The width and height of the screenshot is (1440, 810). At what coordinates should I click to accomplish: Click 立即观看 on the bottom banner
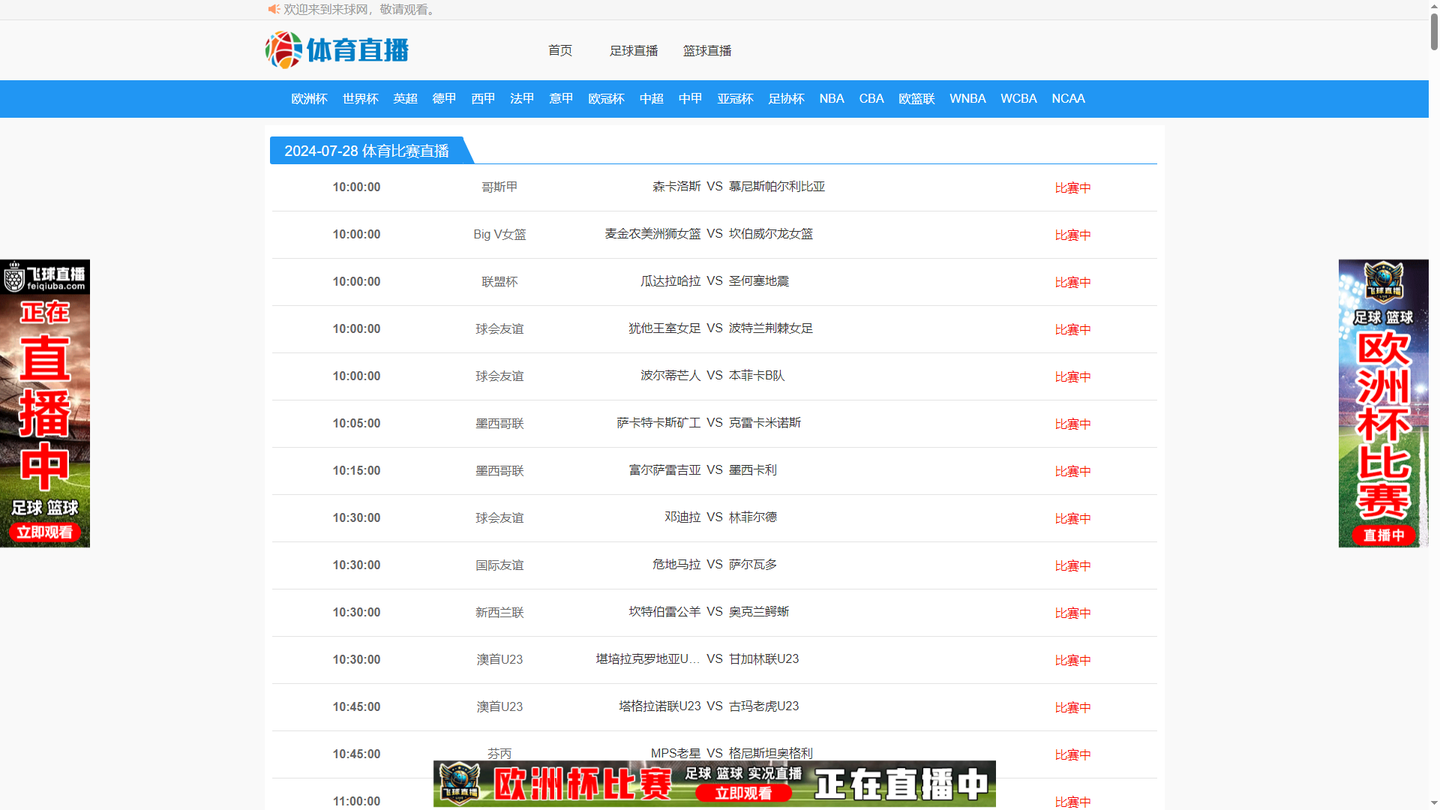743,793
